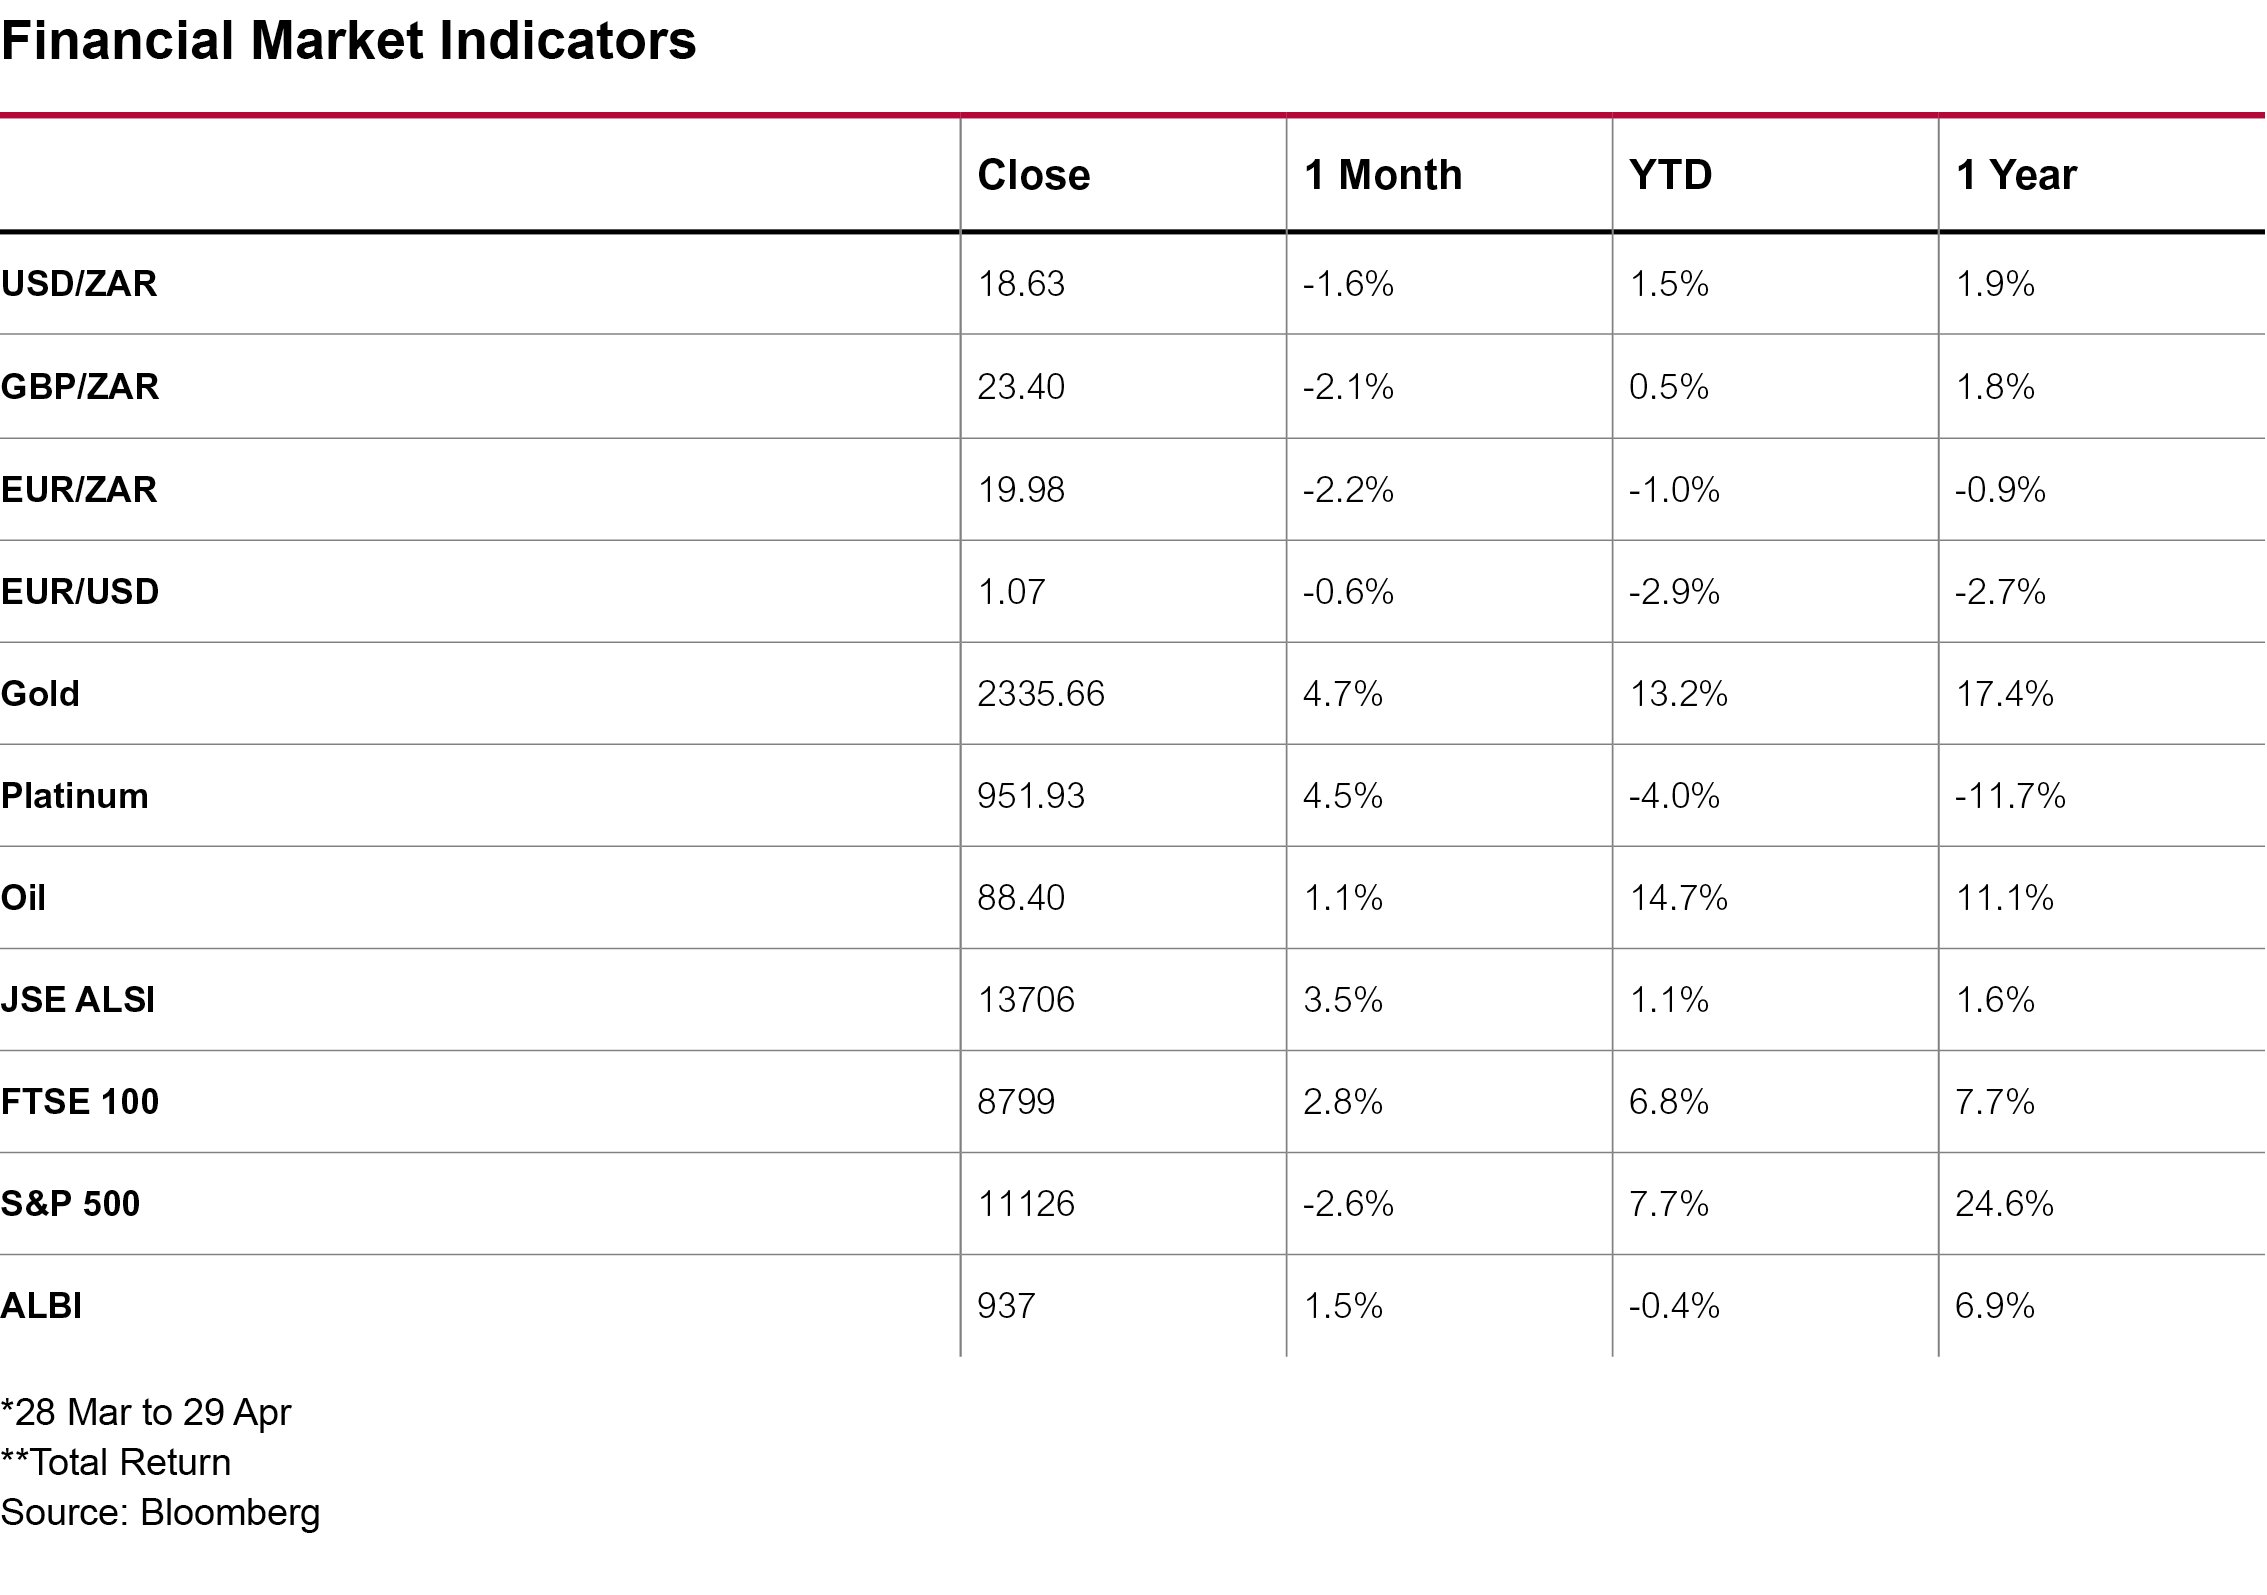Click the 28 Mar to 29 Apr footnote

point(146,1412)
